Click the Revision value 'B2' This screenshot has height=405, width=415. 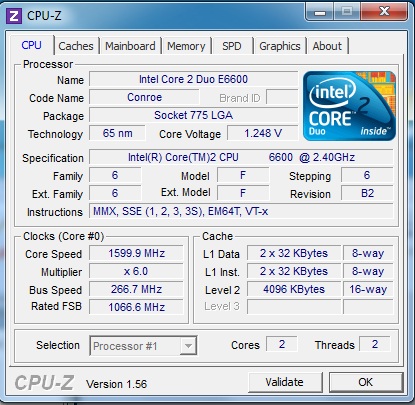pos(367,193)
